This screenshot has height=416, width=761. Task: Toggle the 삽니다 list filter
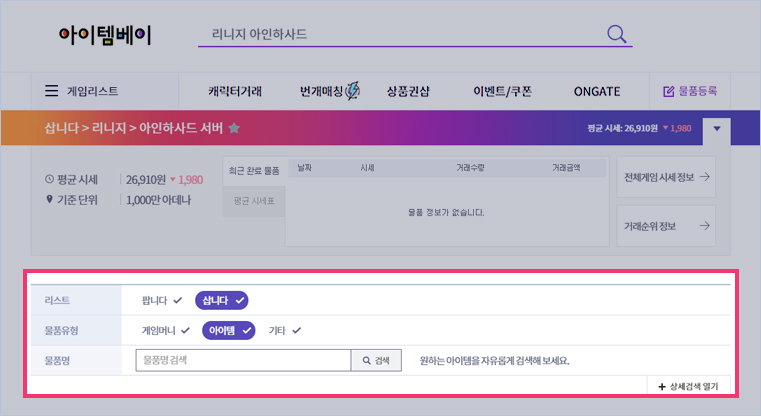(222, 300)
